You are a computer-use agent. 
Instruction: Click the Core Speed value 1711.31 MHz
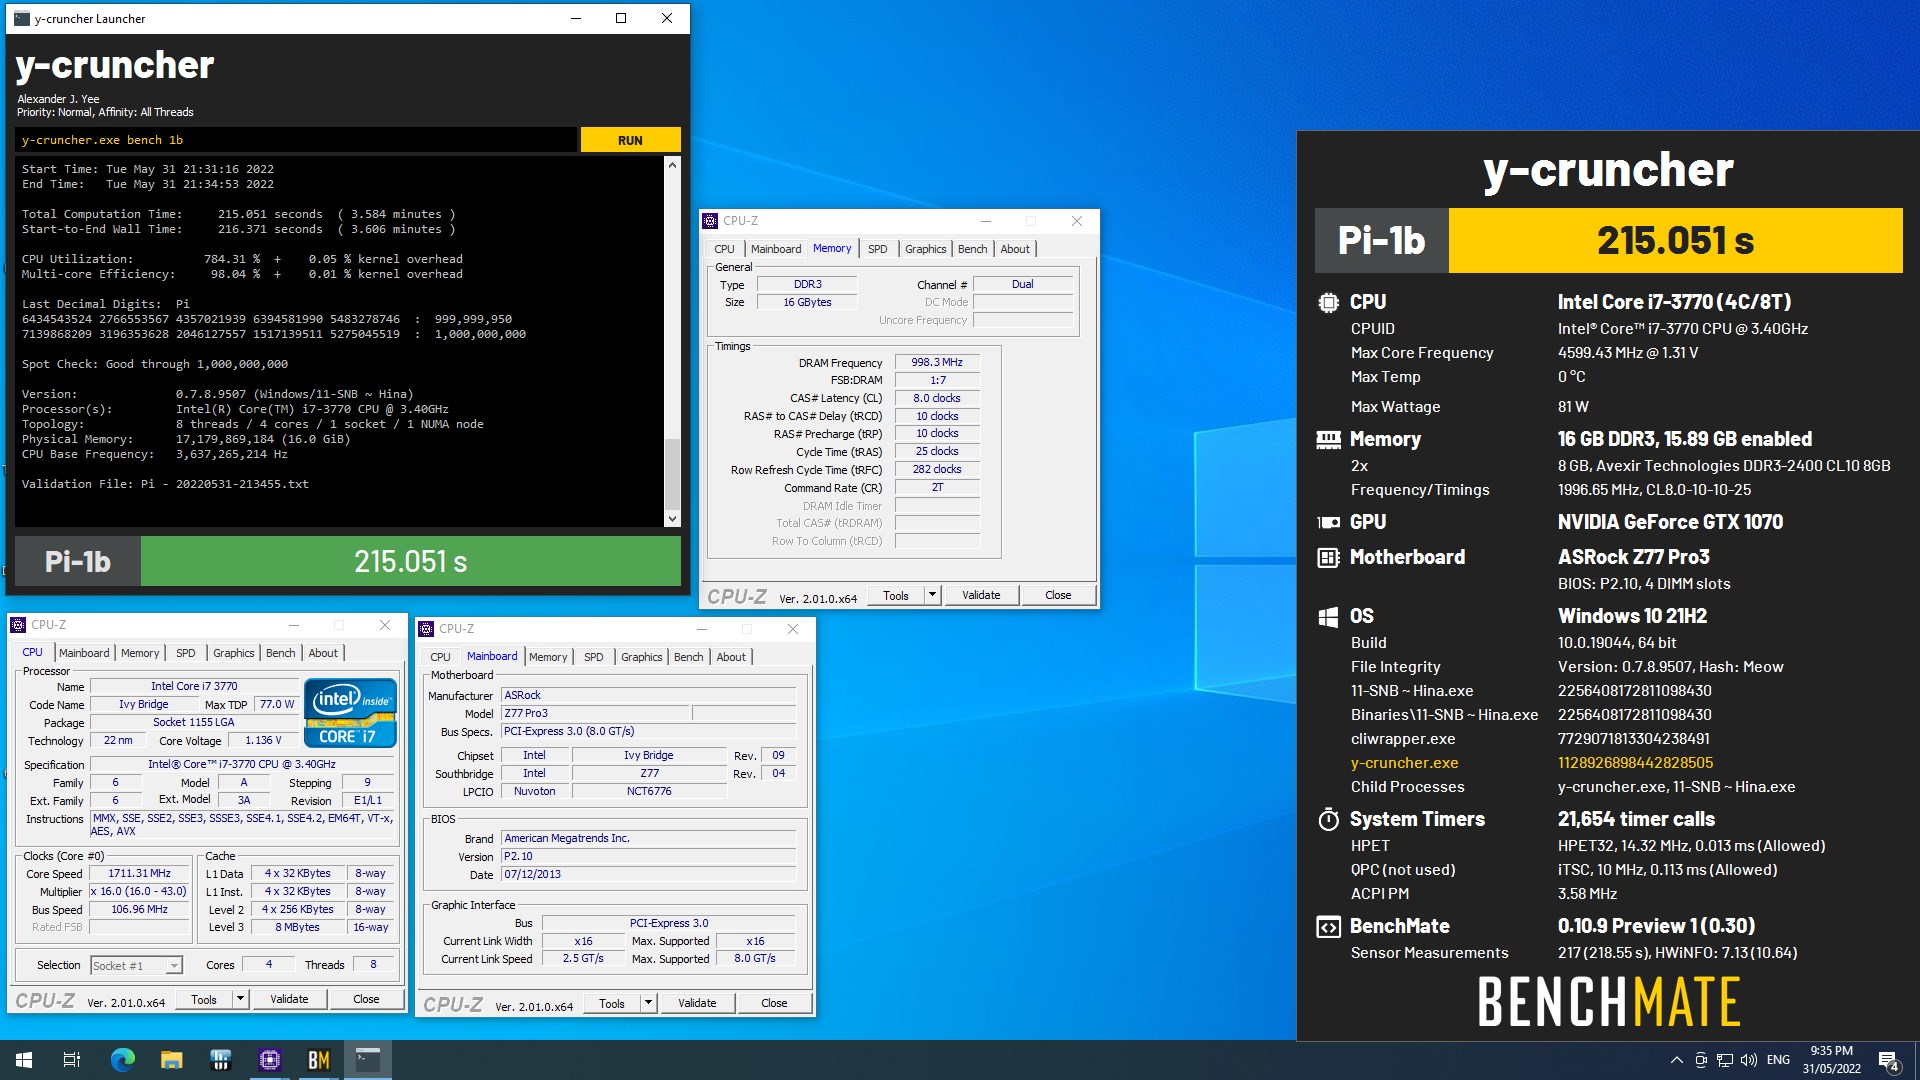click(x=140, y=873)
